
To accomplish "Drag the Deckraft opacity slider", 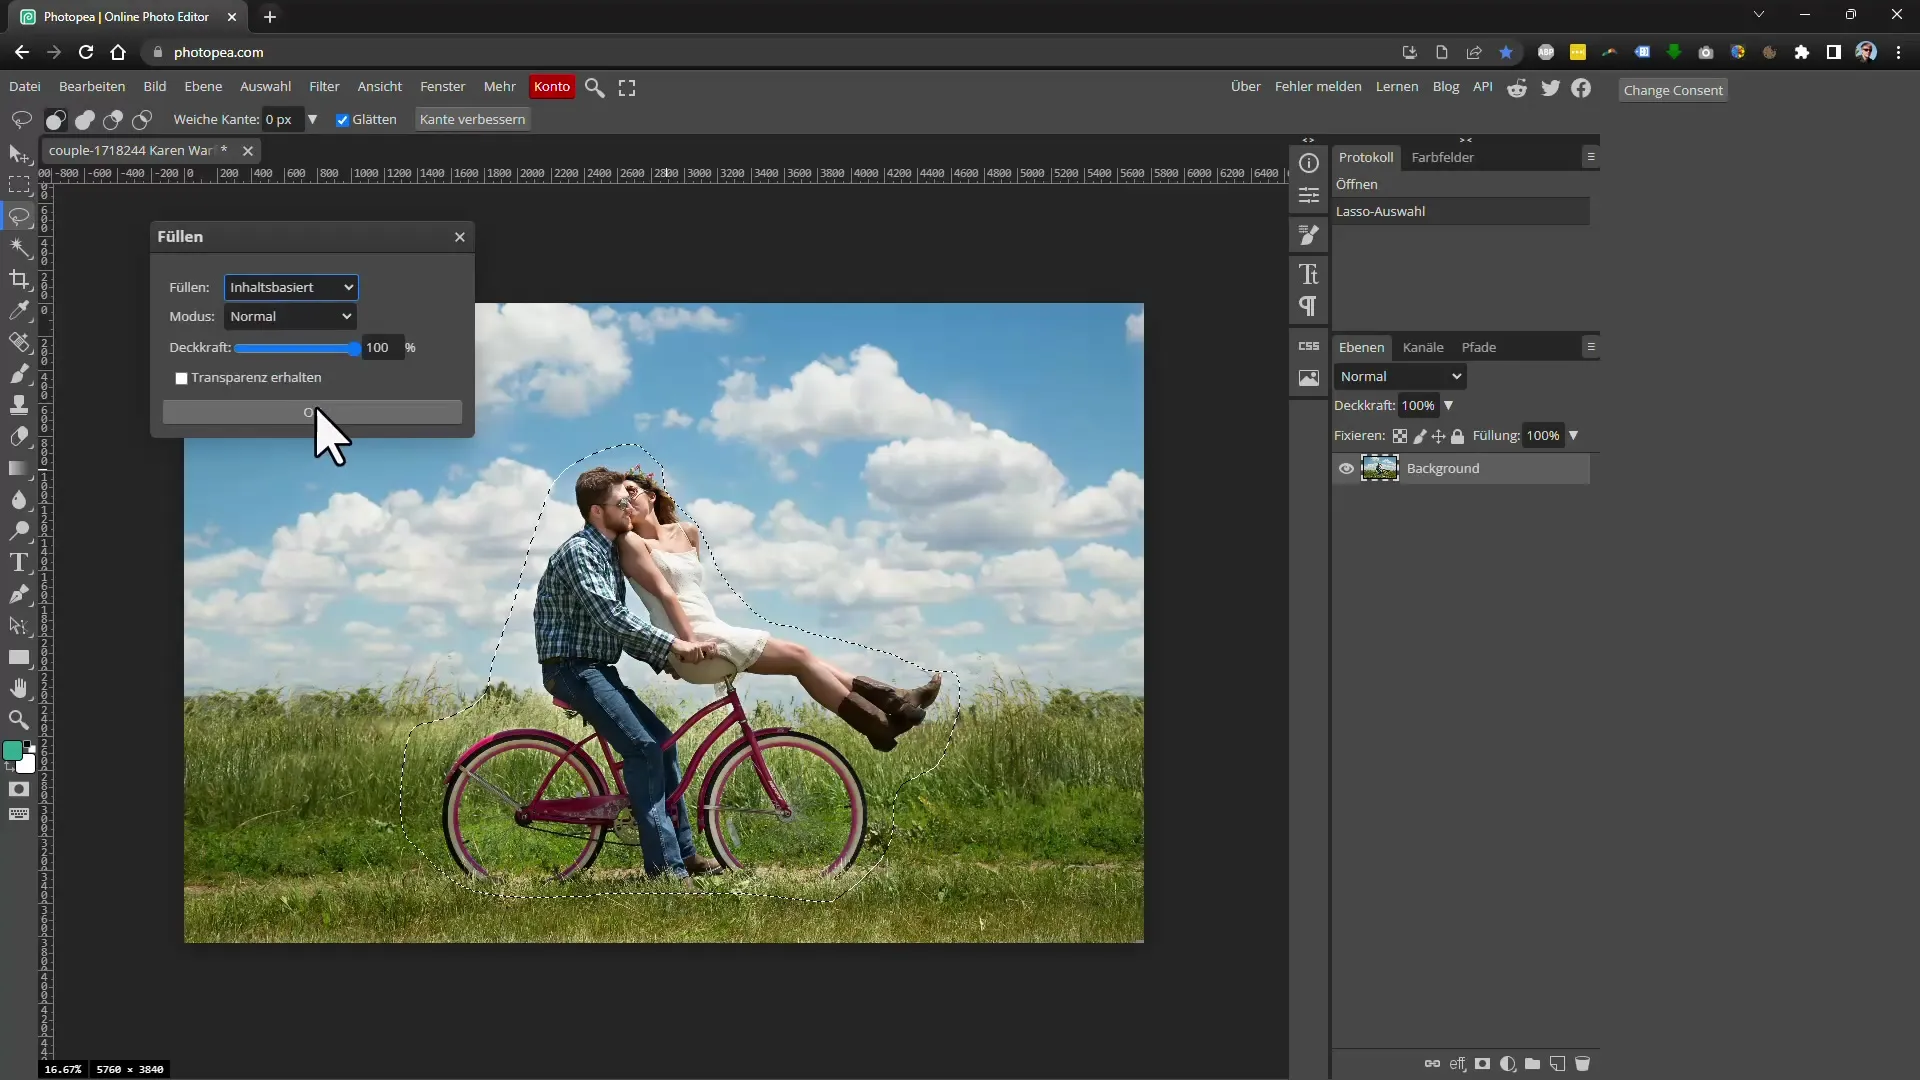I will [x=353, y=347].
